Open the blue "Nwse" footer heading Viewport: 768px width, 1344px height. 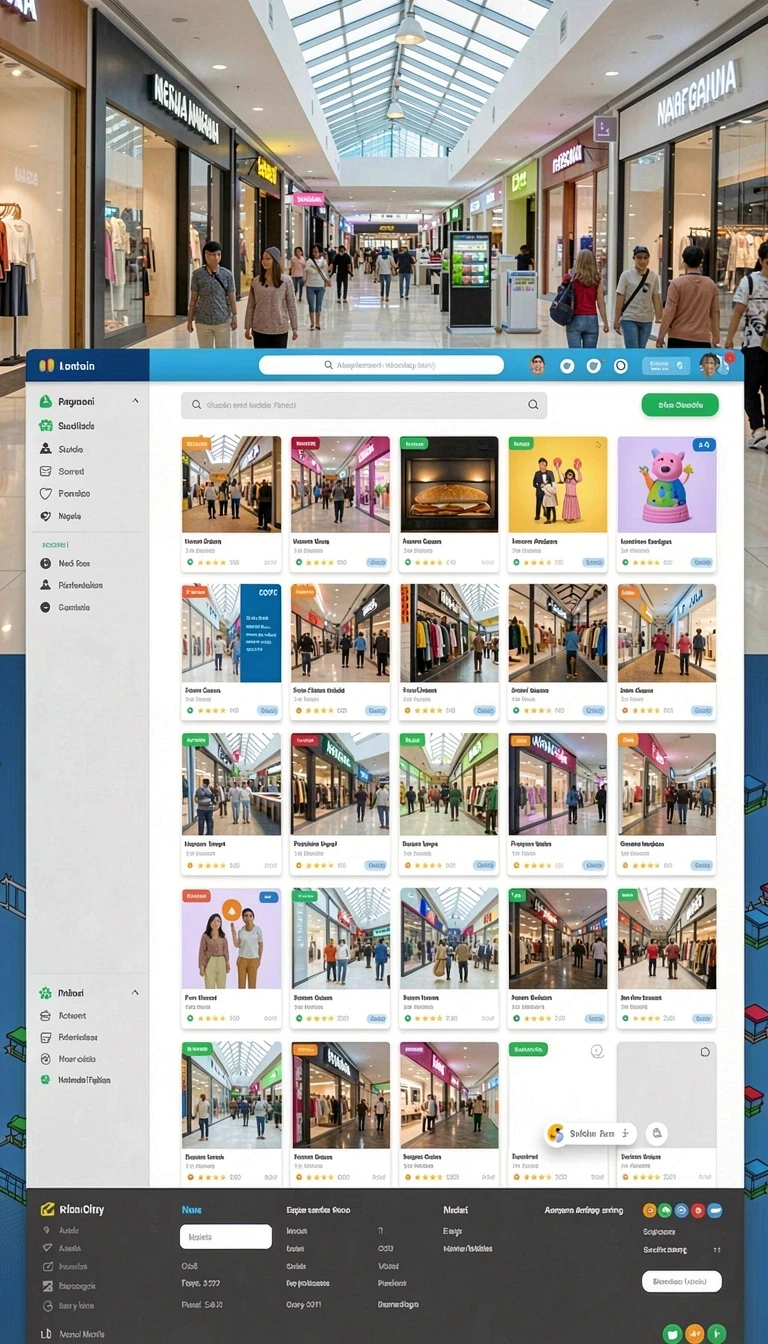click(x=192, y=1210)
